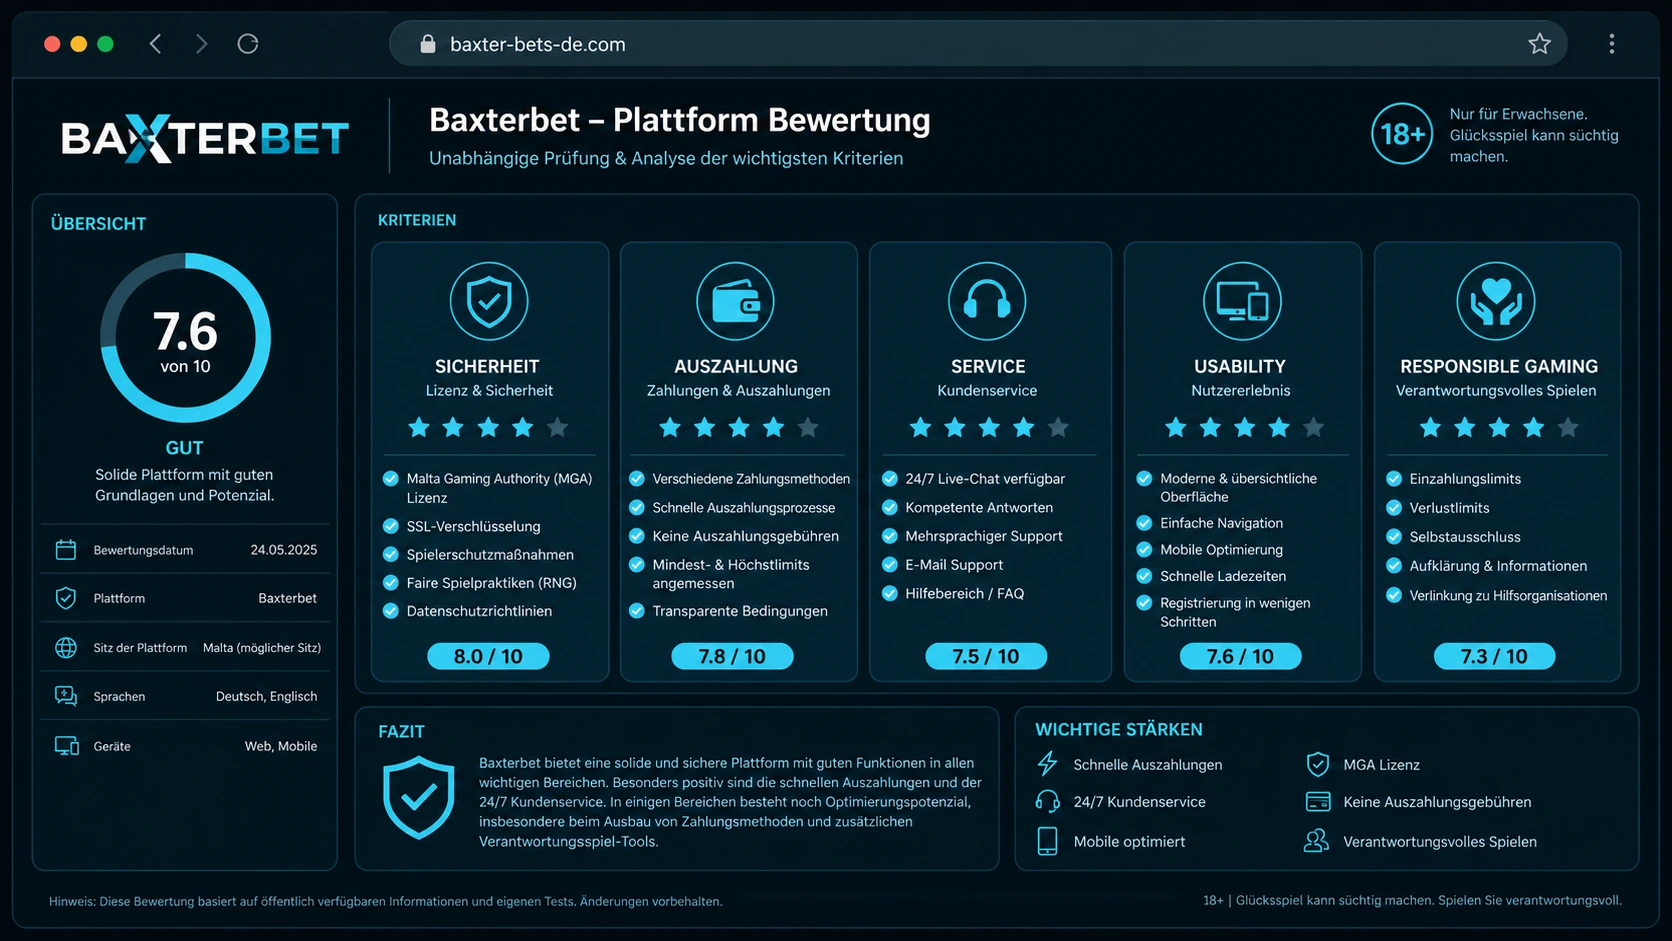Click checkmark next to Malta Gaming Authority Lizenz

tap(391, 479)
